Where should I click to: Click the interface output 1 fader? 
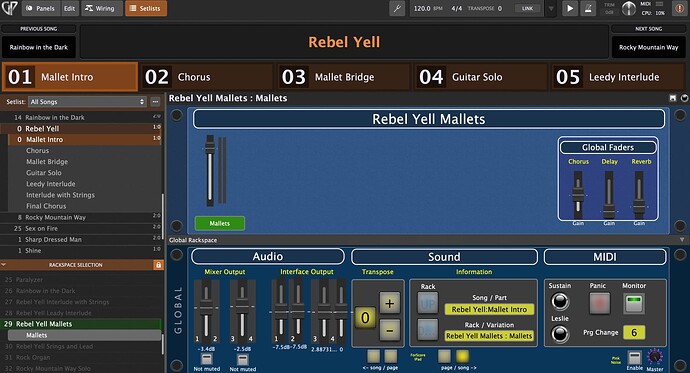pos(280,311)
